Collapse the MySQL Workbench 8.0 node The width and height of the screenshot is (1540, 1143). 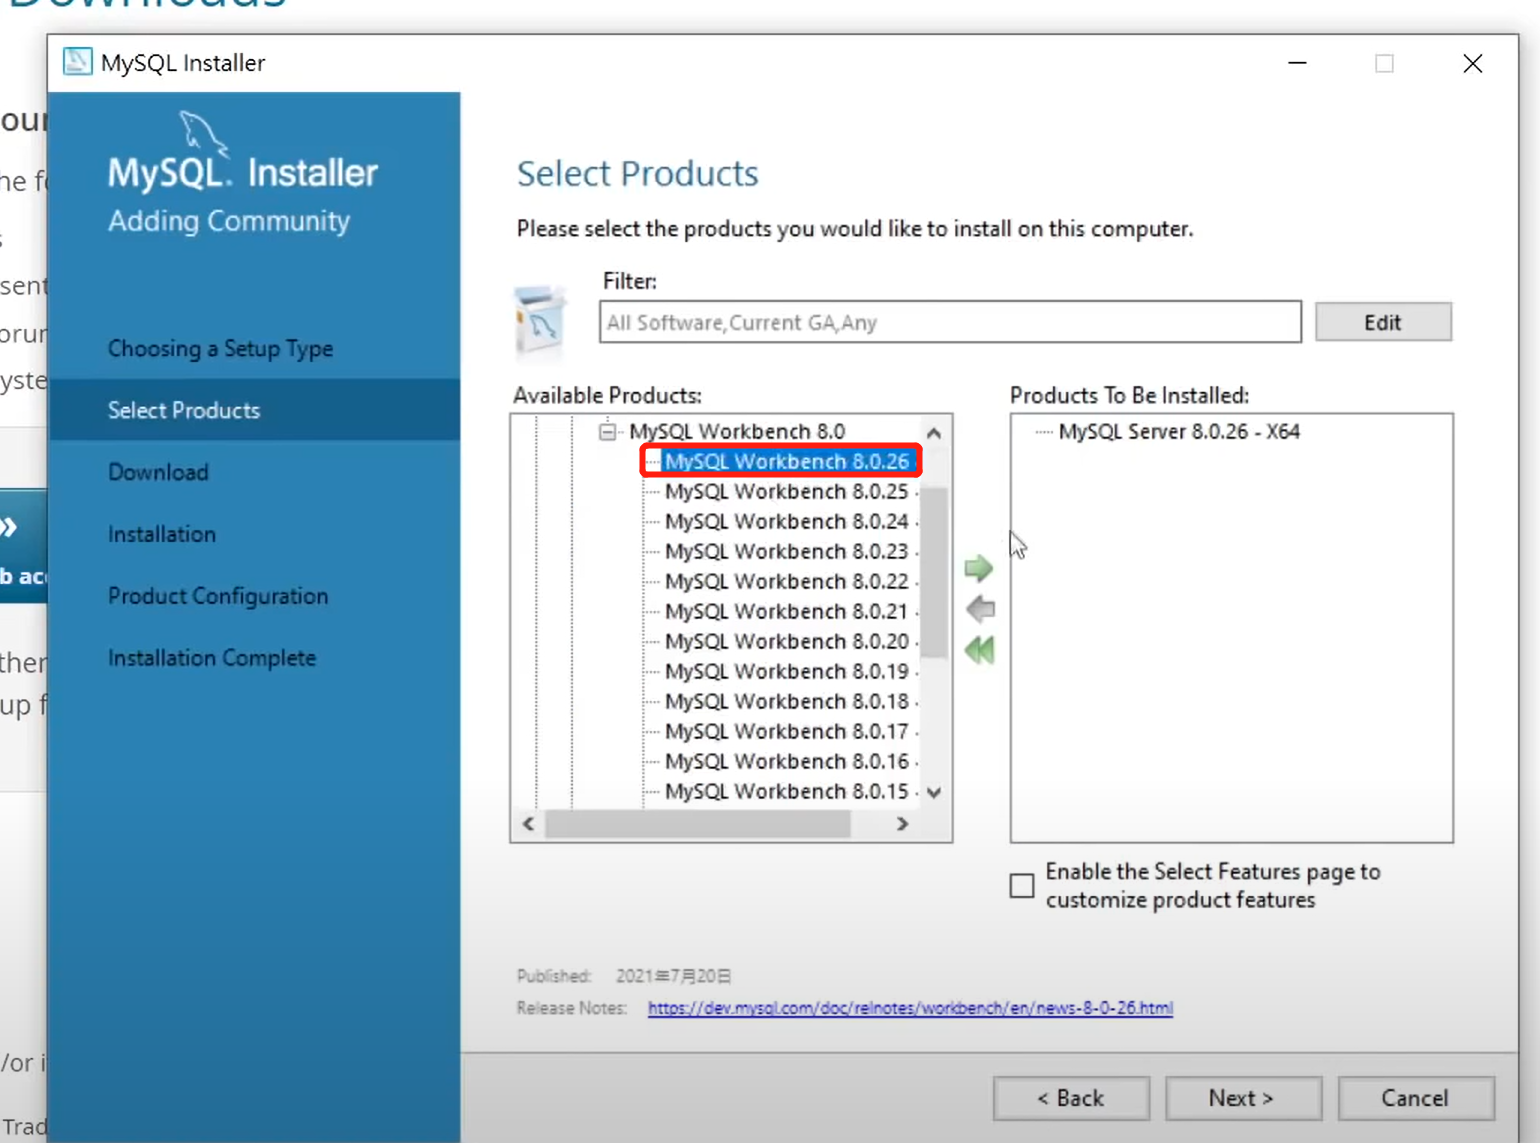click(x=607, y=432)
